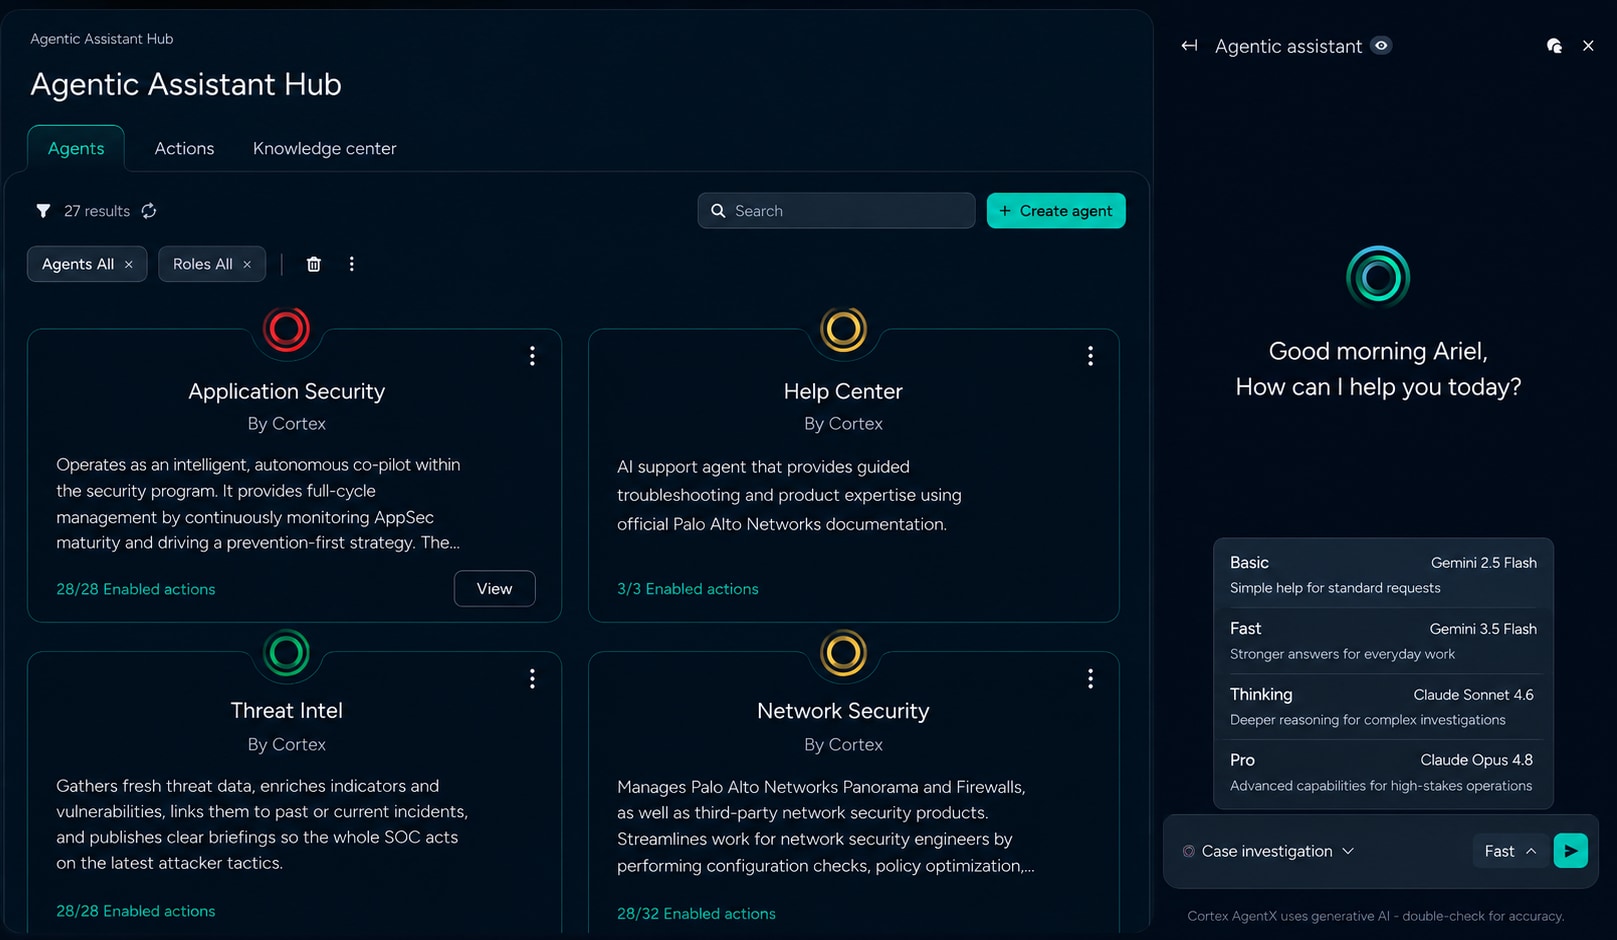Open filter bar kebab menu
This screenshot has height=940, width=1617.
point(351,264)
